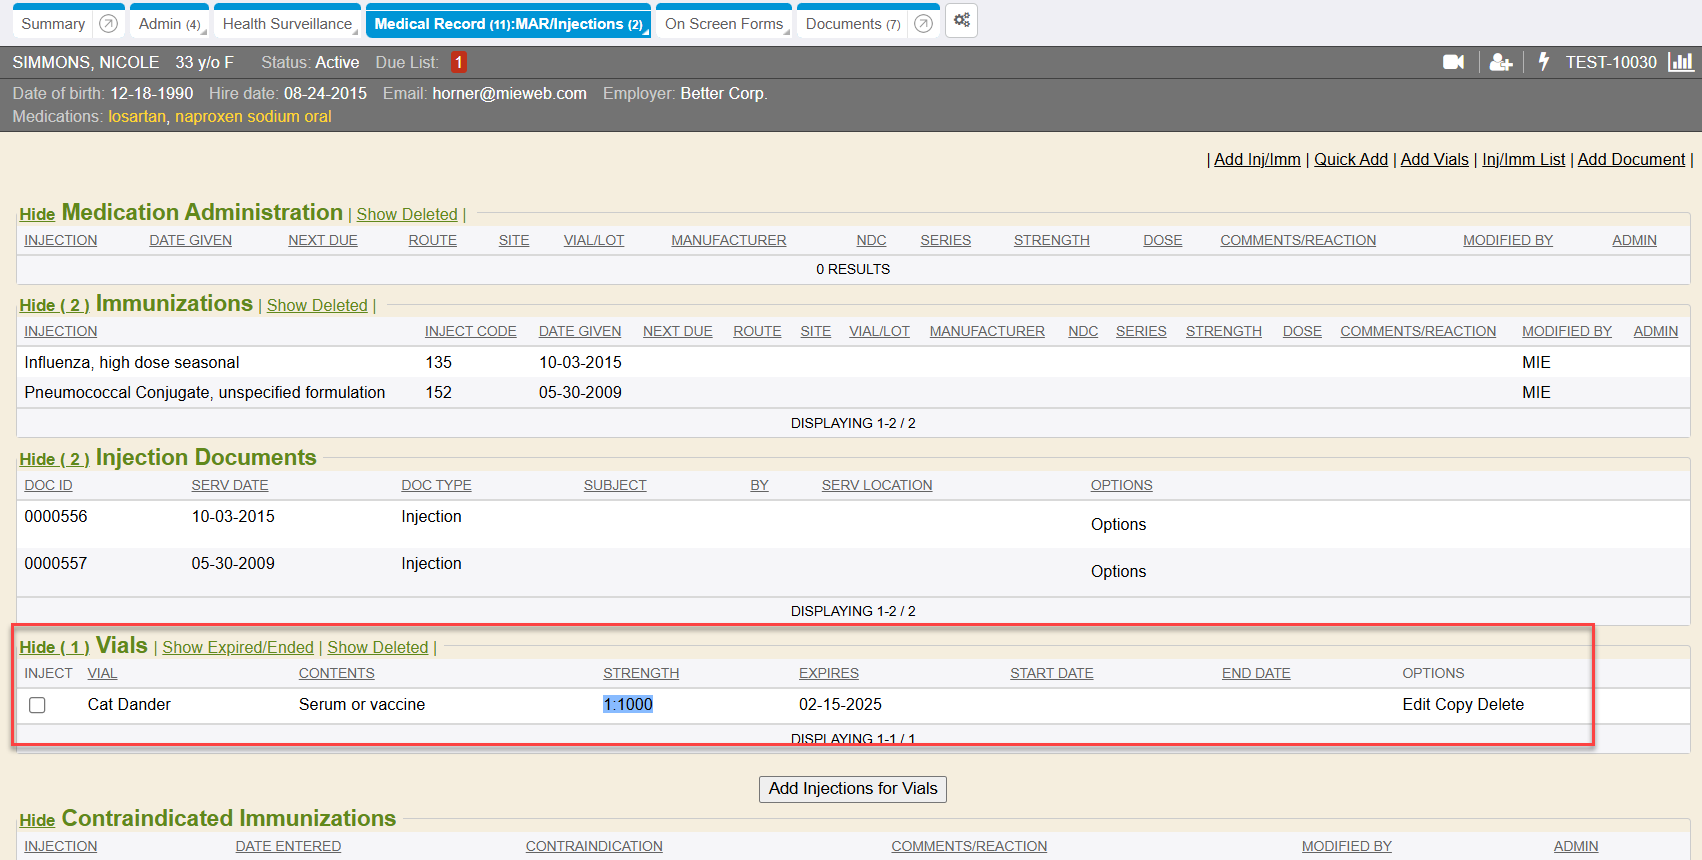Open the bar chart icon beside TEST-10030

[x=1681, y=62]
